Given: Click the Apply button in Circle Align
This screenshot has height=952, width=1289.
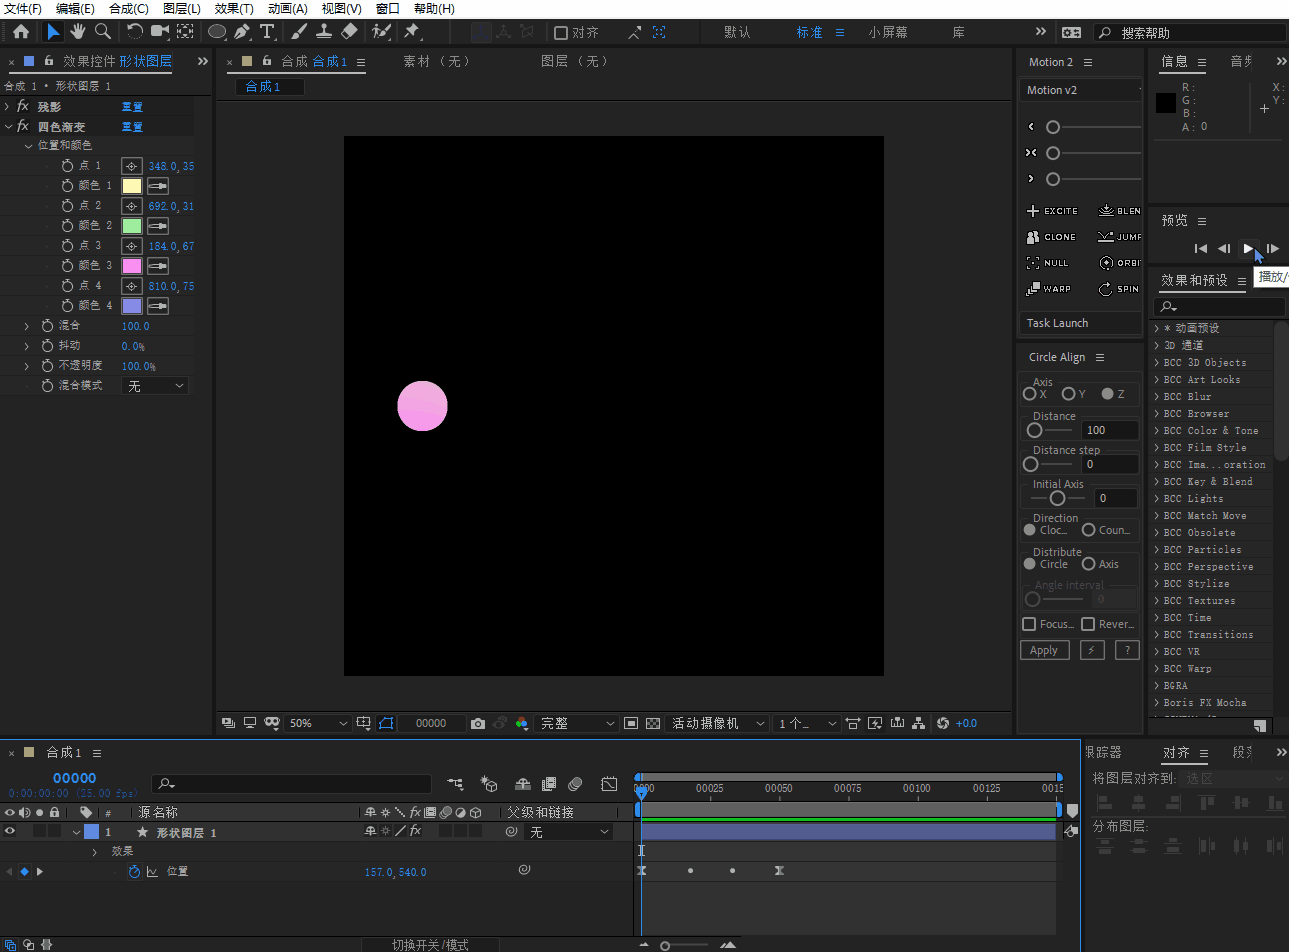Looking at the screenshot, I should click(1044, 650).
